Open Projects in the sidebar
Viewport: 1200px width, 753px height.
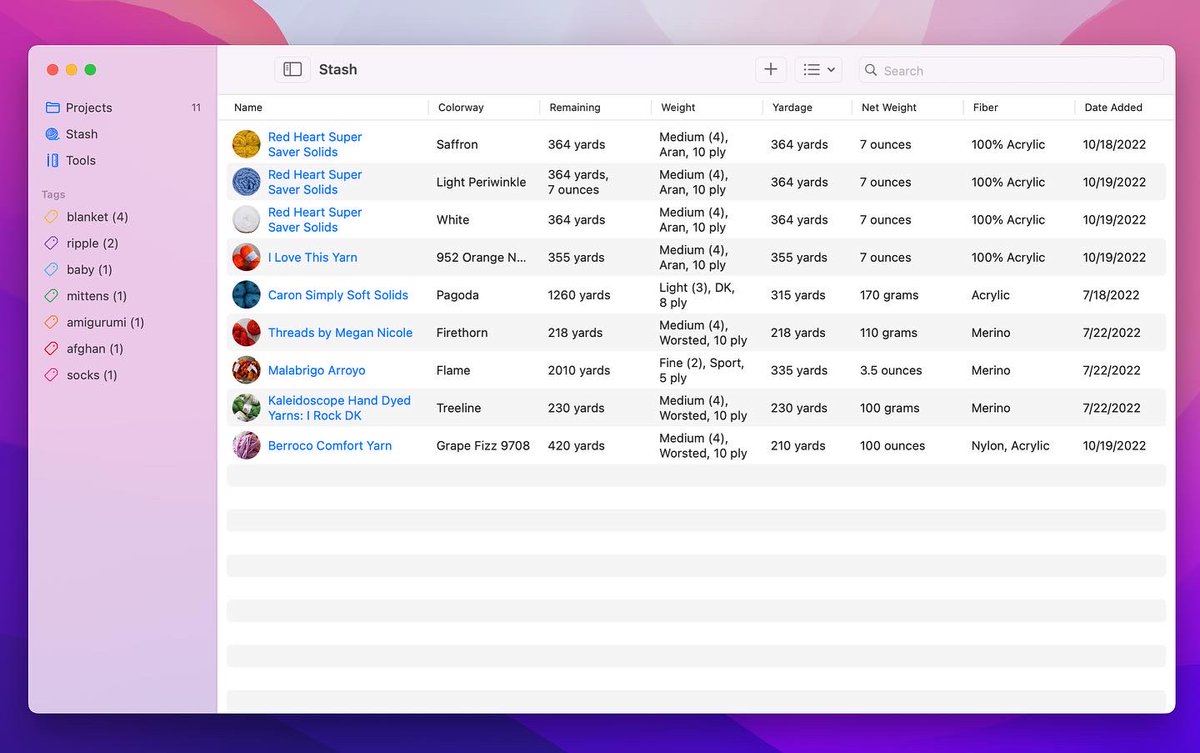[x=89, y=108]
